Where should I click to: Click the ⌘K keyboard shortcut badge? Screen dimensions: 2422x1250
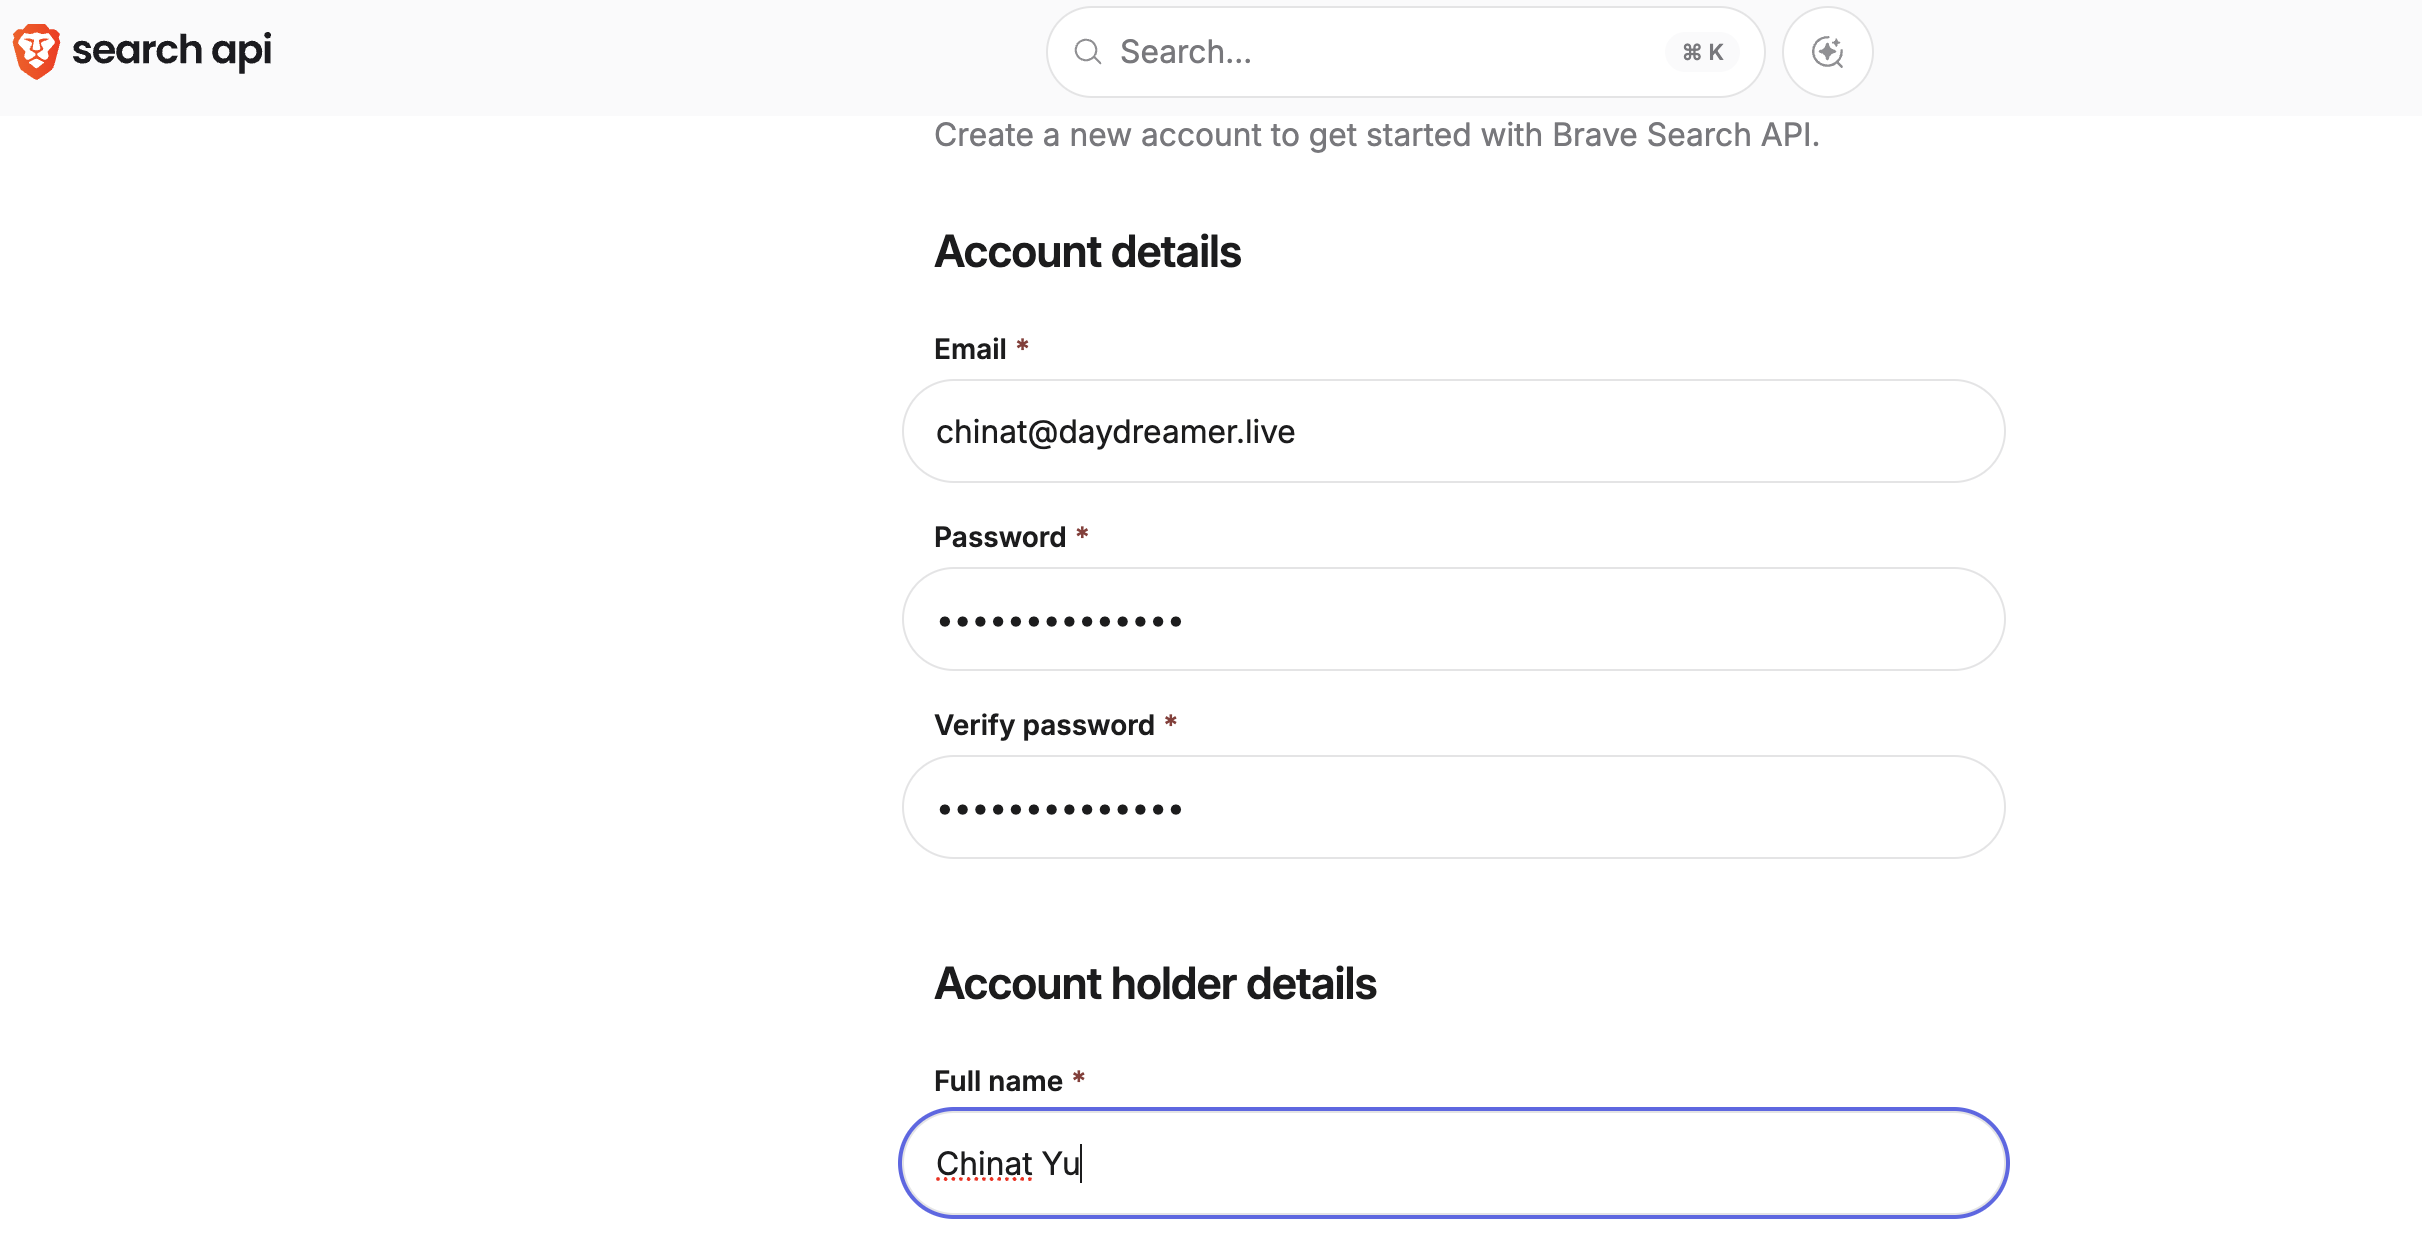pos(1702,51)
